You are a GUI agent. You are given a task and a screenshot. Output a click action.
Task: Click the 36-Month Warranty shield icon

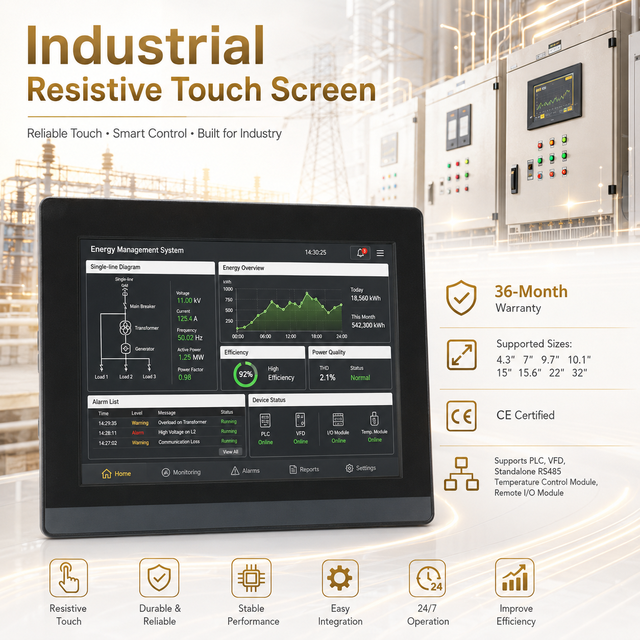(x=461, y=298)
